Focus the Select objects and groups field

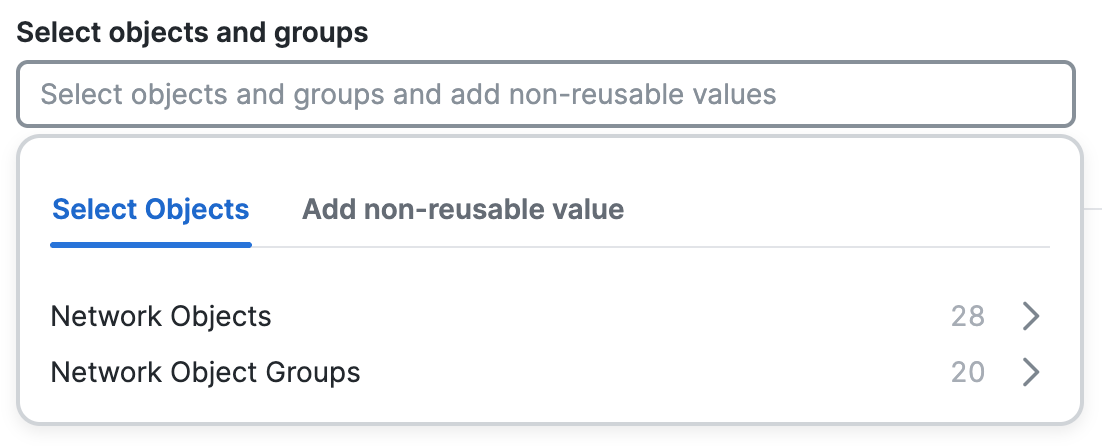(x=545, y=95)
